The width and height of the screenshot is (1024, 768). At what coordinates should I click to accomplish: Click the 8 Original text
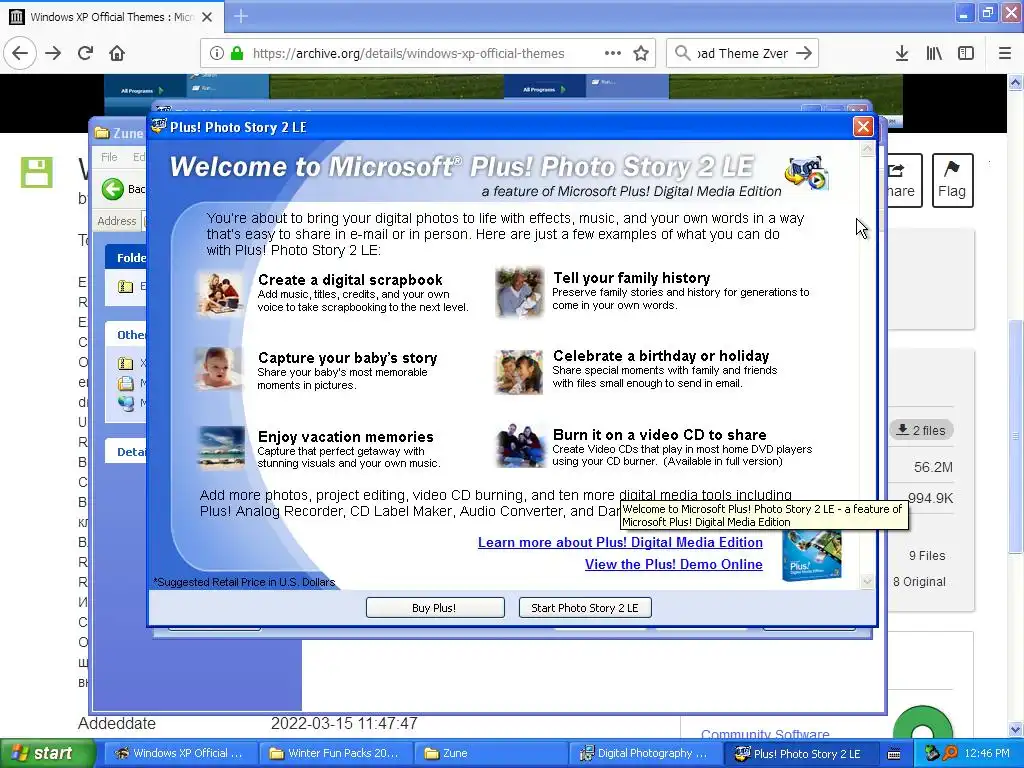920,582
